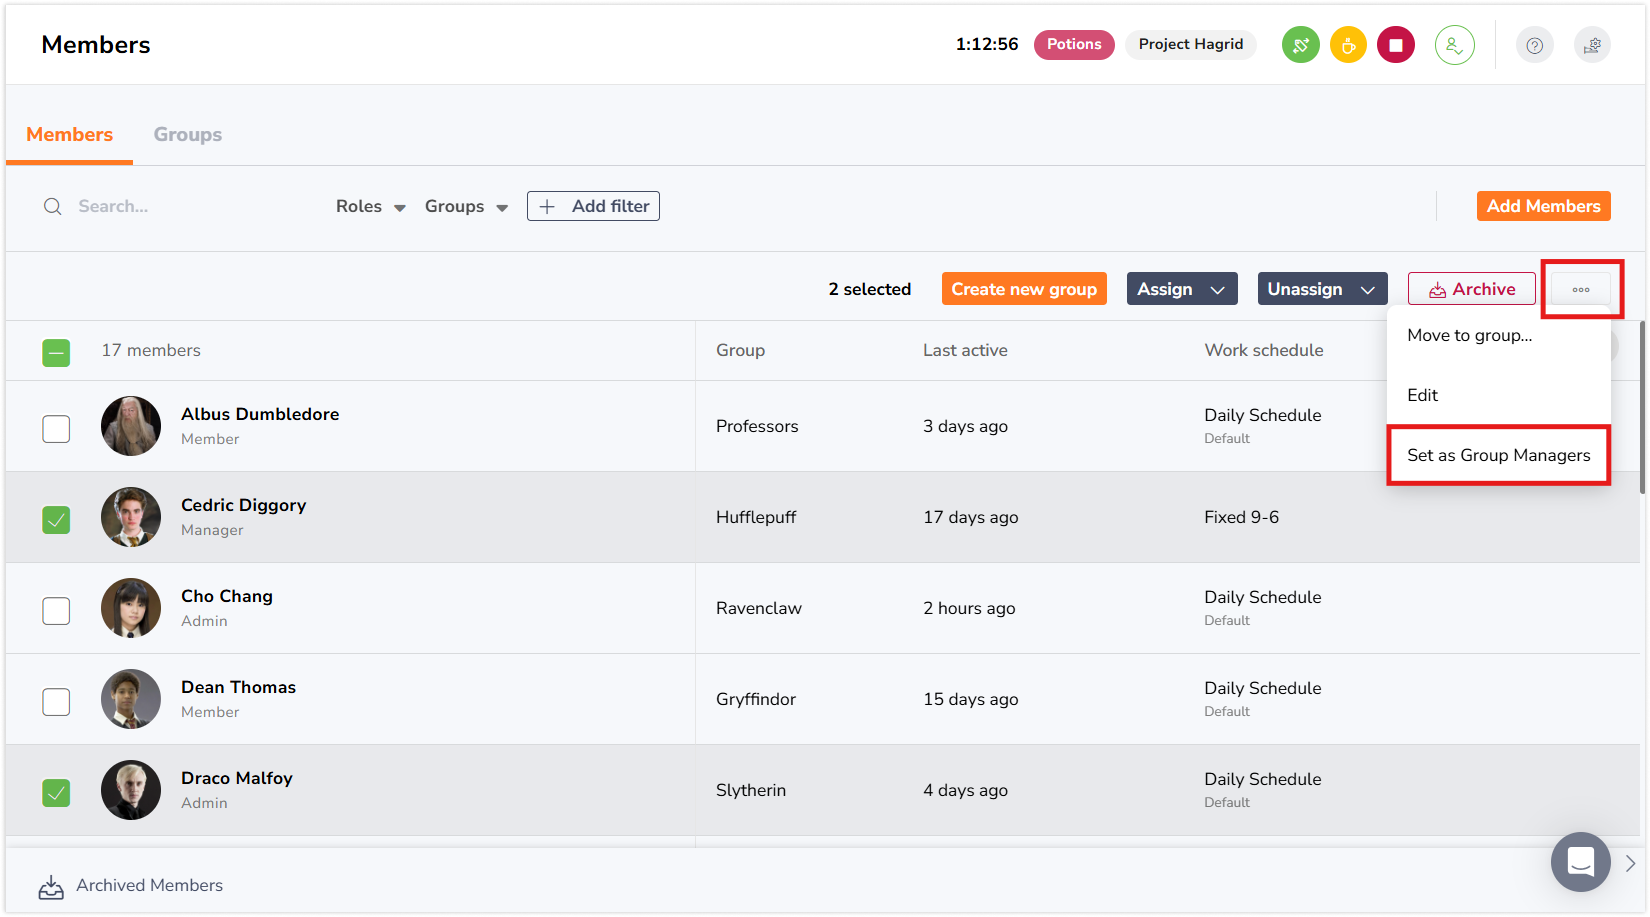Viewport: 1650px width, 917px height.
Task: Expand the Roles filter dropdown
Action: 370,206
